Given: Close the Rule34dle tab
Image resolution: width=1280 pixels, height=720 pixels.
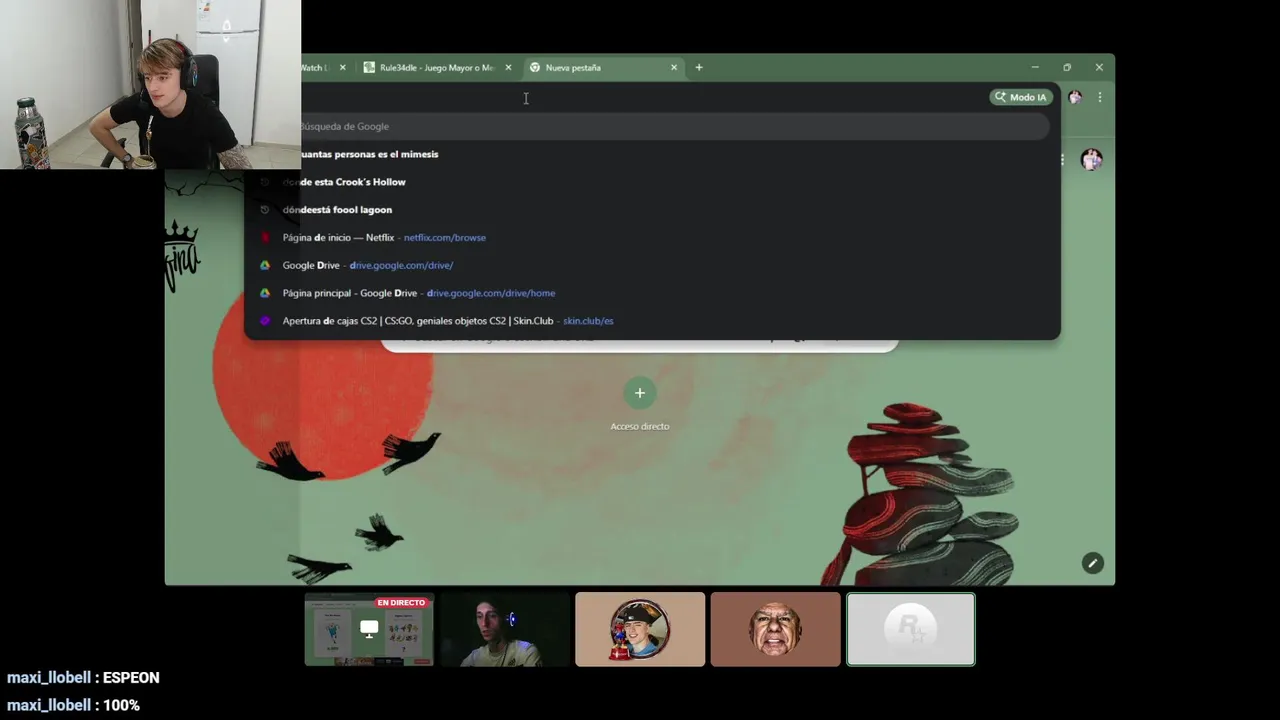Looking at the screenshot, I should click(508, 67).
